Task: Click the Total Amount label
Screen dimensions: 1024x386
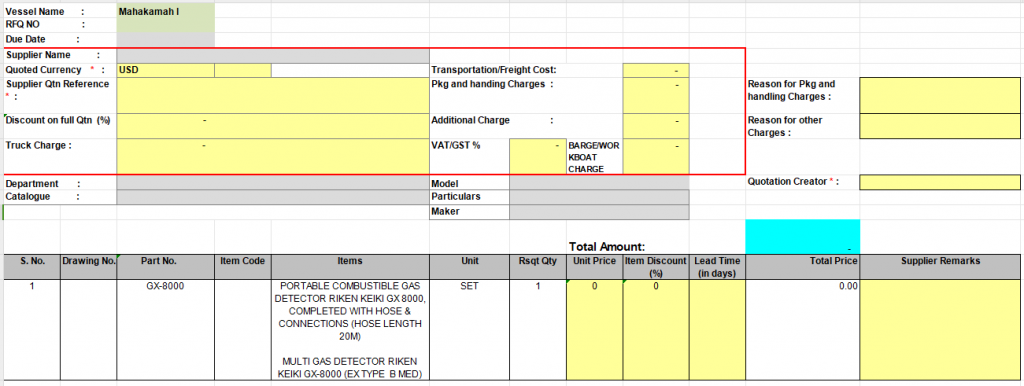Action: coord(607,247)
